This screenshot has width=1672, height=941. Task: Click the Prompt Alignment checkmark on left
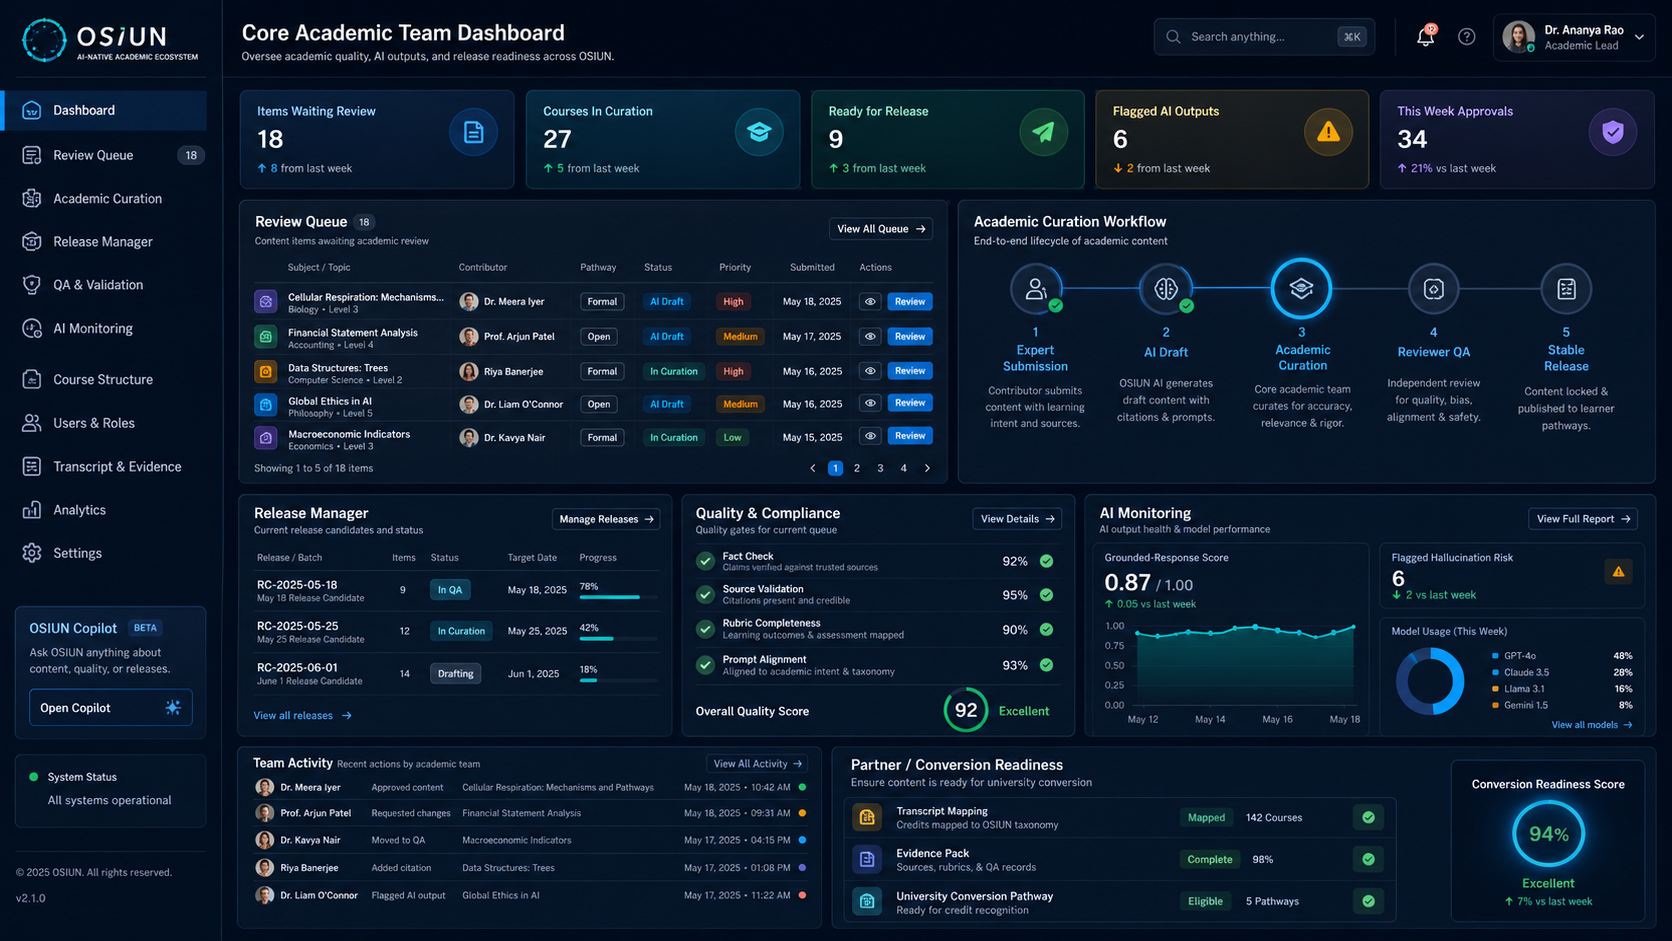point(705,665)
